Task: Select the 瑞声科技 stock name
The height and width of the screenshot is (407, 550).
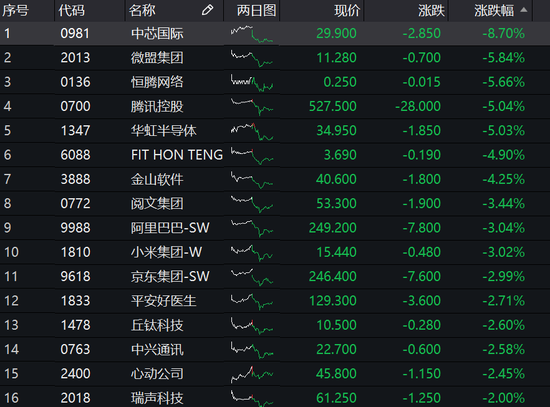Action: tap(157, 398)
